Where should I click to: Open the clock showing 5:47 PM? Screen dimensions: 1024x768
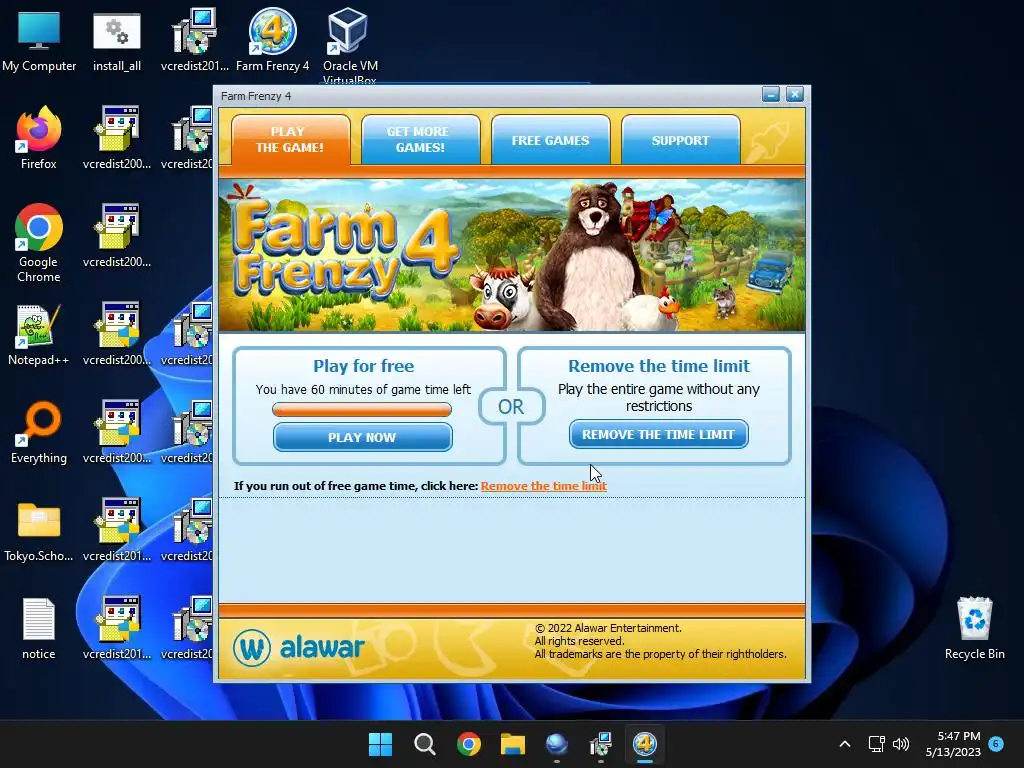pyautogui.click(x=953, y=744)
